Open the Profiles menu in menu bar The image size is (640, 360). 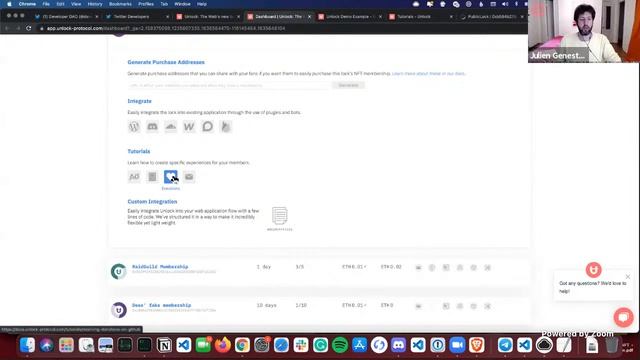click(146, 4)
